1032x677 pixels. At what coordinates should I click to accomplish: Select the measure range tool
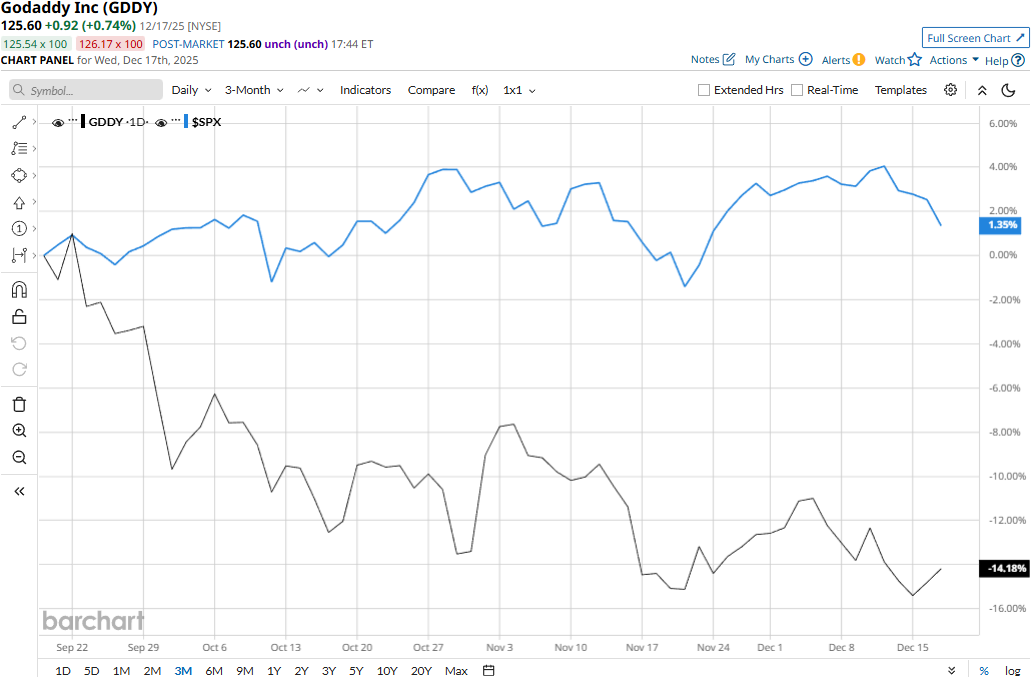(19, 255)
